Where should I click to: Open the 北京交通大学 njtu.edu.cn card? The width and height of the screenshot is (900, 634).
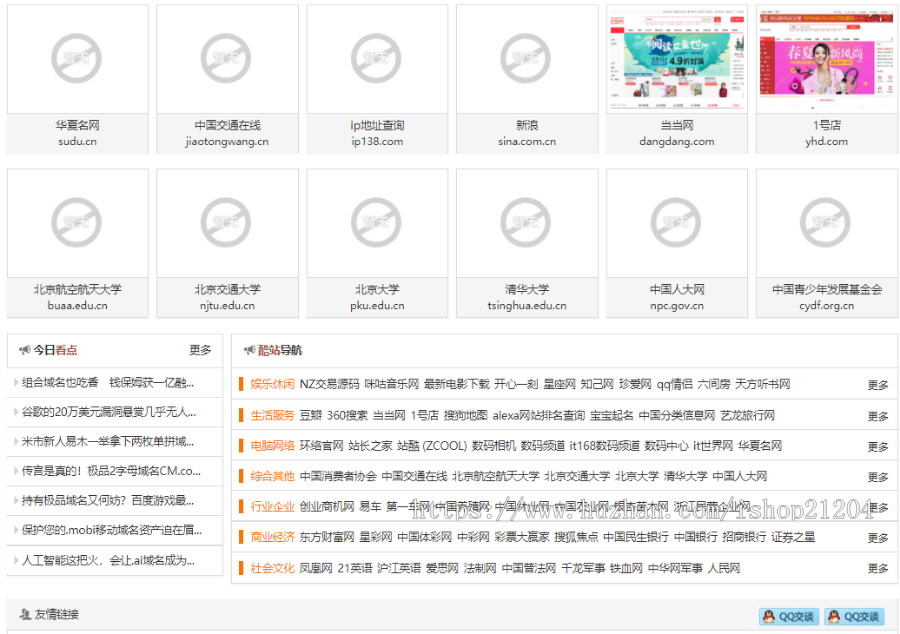(227, 243)
